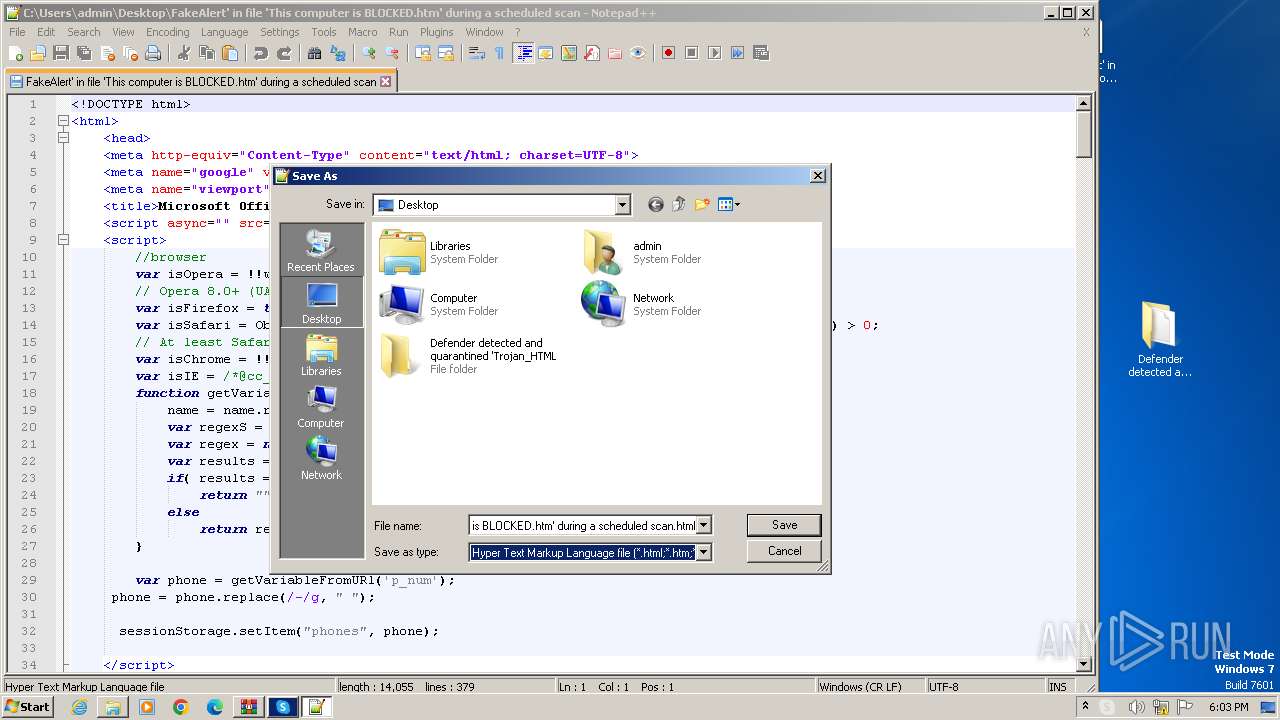This screenshot has width=1280, height=720.
Task: Open the View Menu dropdown in Save As
Action: 729,204
